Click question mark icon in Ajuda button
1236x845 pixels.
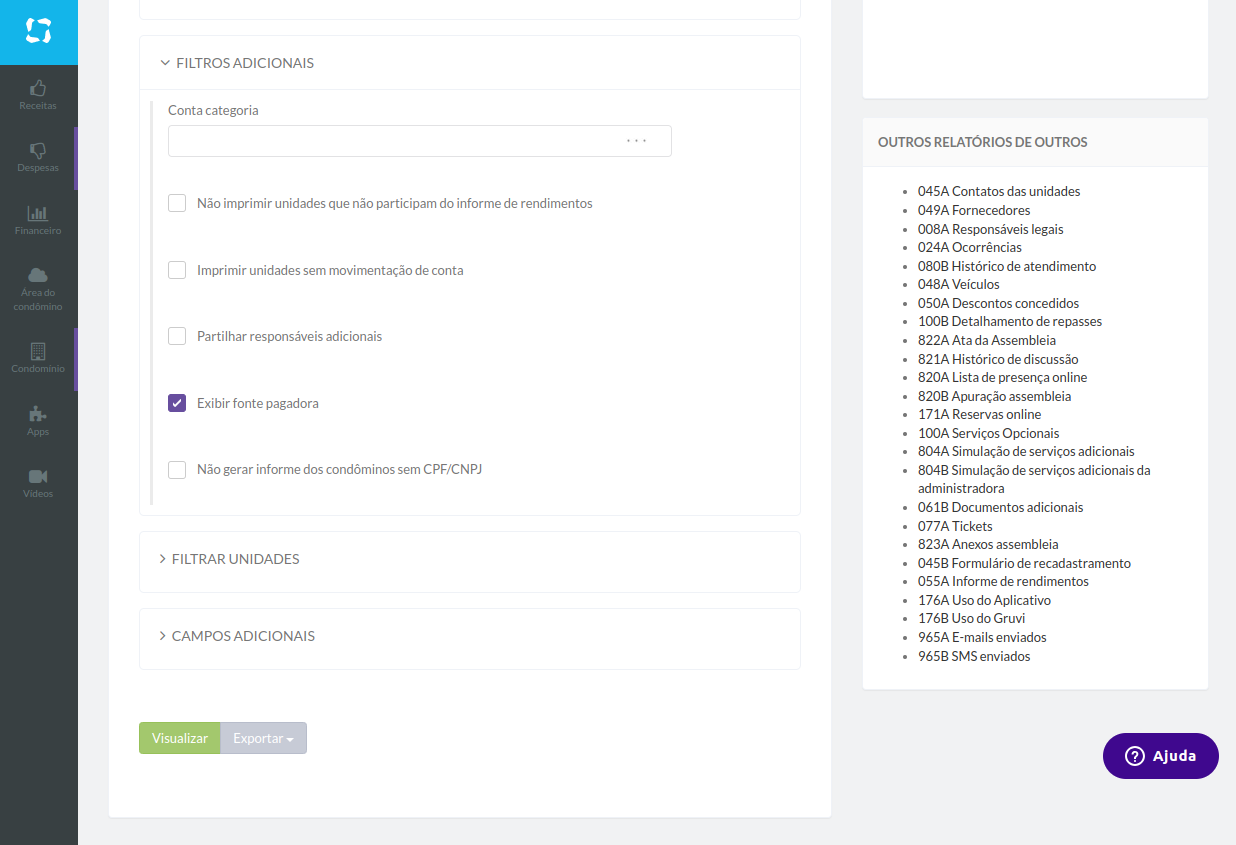[x=1134, y=756]
